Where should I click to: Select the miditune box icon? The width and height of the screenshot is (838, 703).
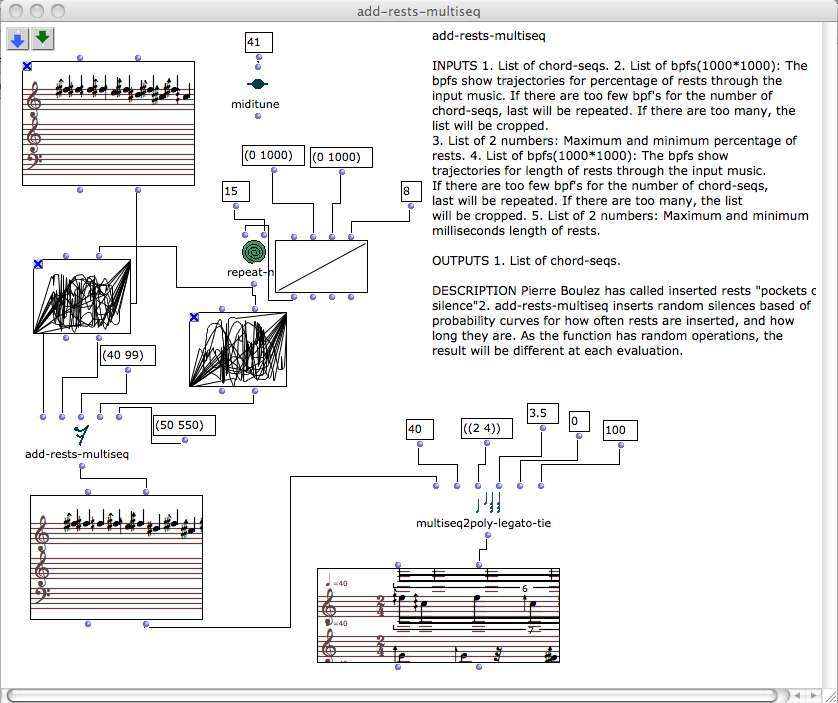point(258,85)
